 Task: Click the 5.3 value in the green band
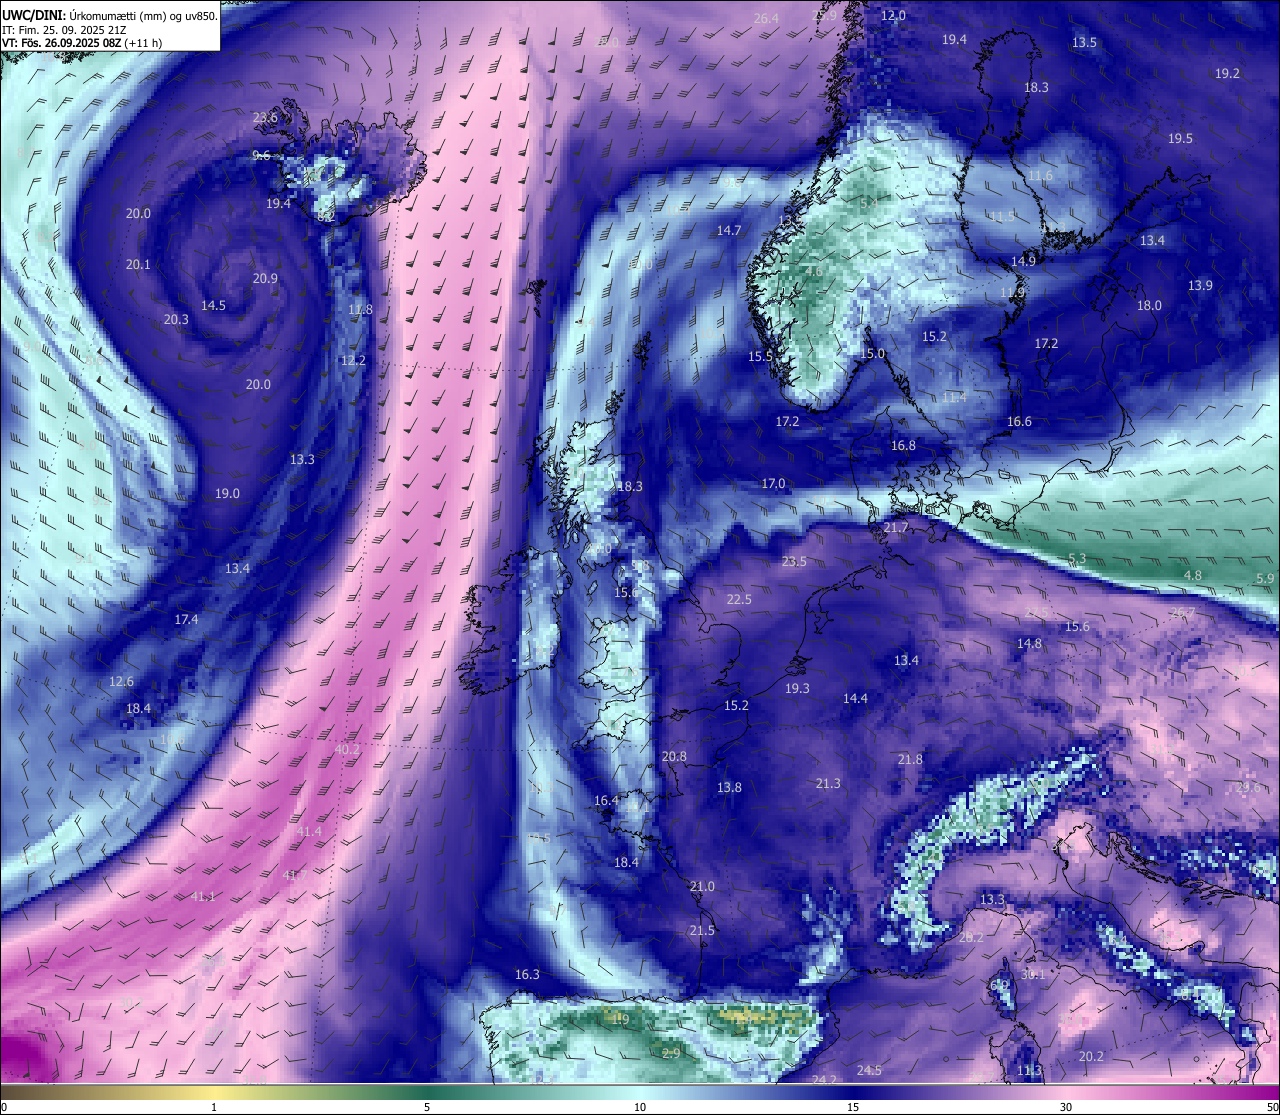pyautogui.click(x=1077, y=558)
